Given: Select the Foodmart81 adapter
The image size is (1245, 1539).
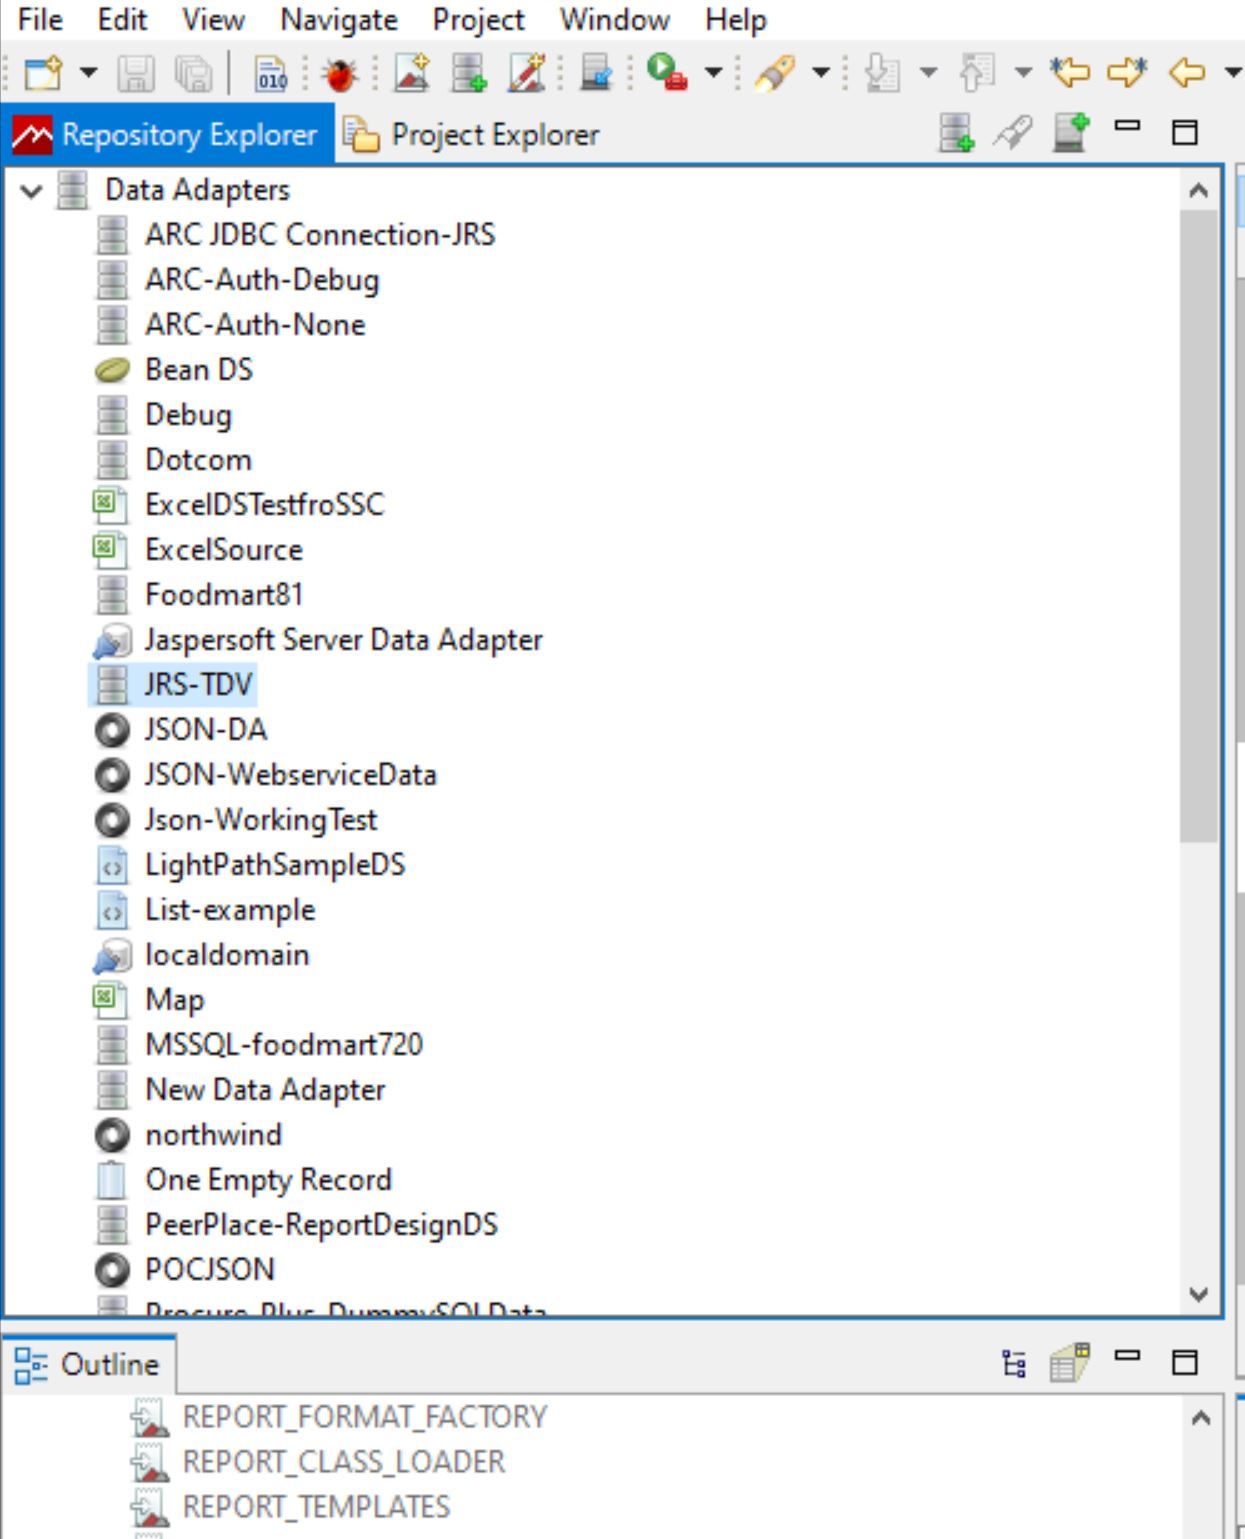Looking at the screenshot, I should click(x=223, y=595).
